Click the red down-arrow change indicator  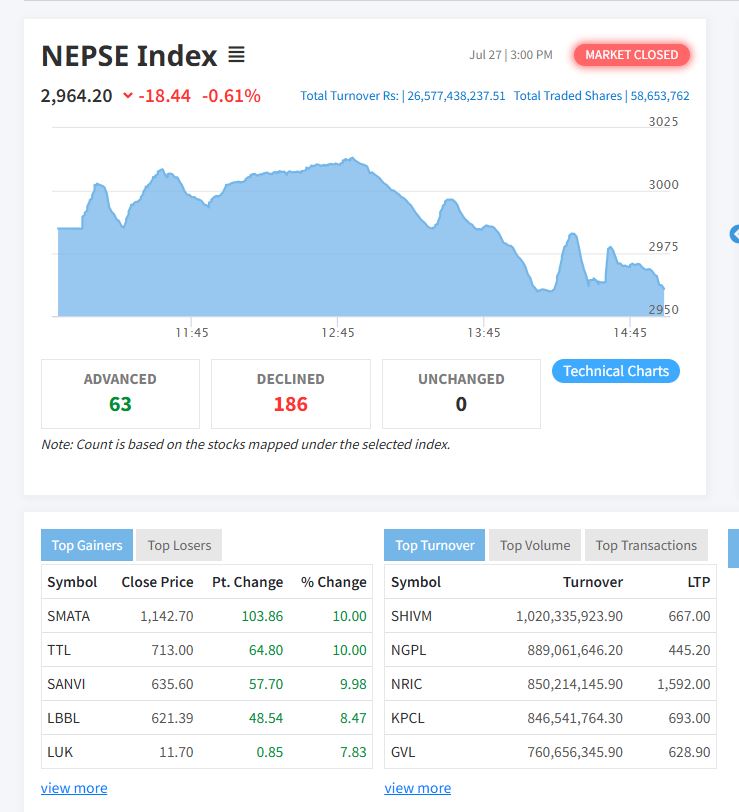coord(128,96)
